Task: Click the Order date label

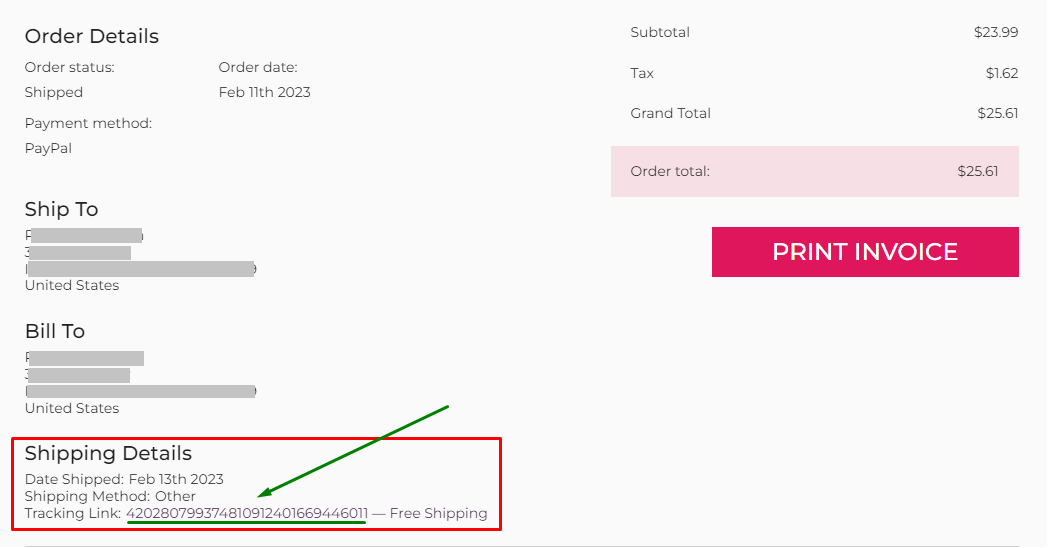Action: click(x=258, y=68)
